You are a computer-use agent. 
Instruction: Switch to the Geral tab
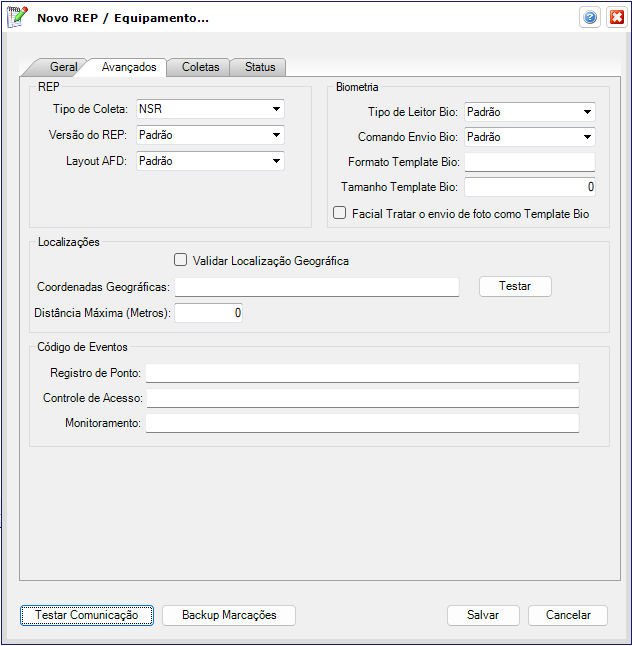coord(64,67)
